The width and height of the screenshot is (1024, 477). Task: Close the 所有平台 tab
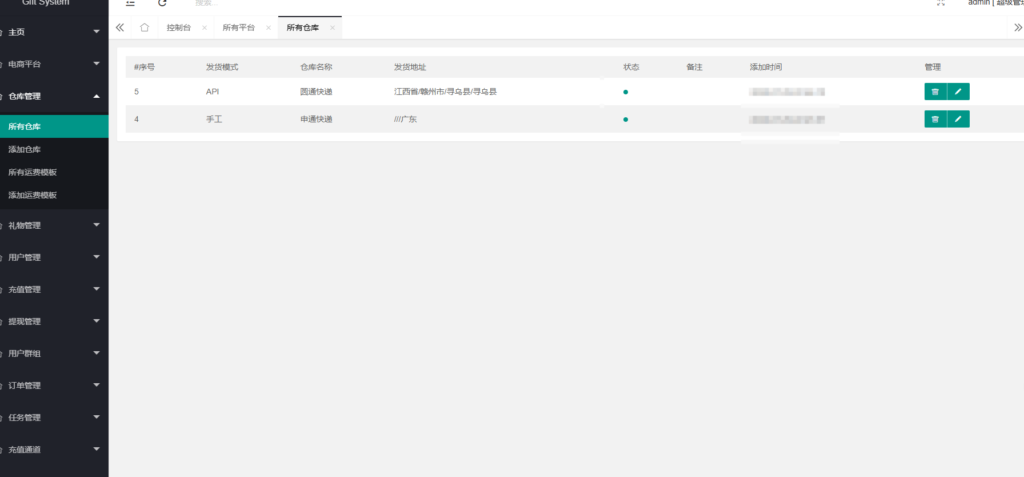[x=268, y=28]
